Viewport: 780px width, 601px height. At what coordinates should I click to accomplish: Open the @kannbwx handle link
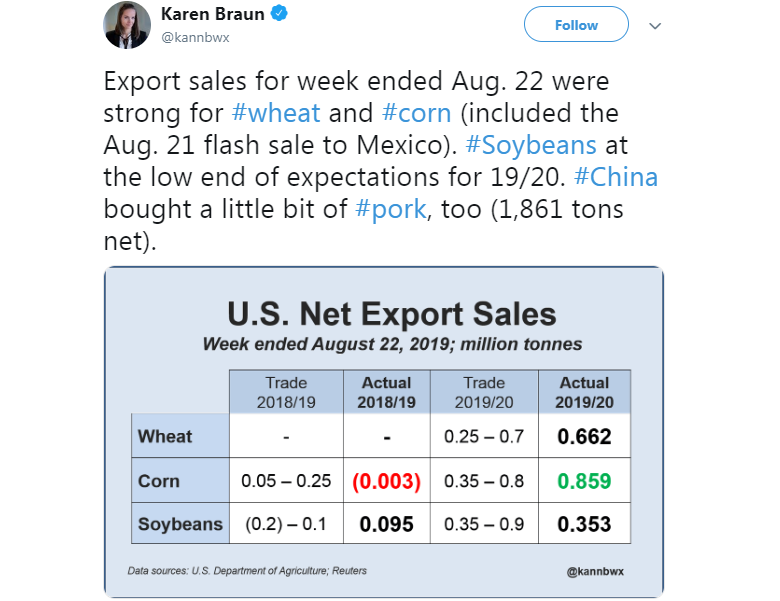pyautogui.click(x=195, y=38)
